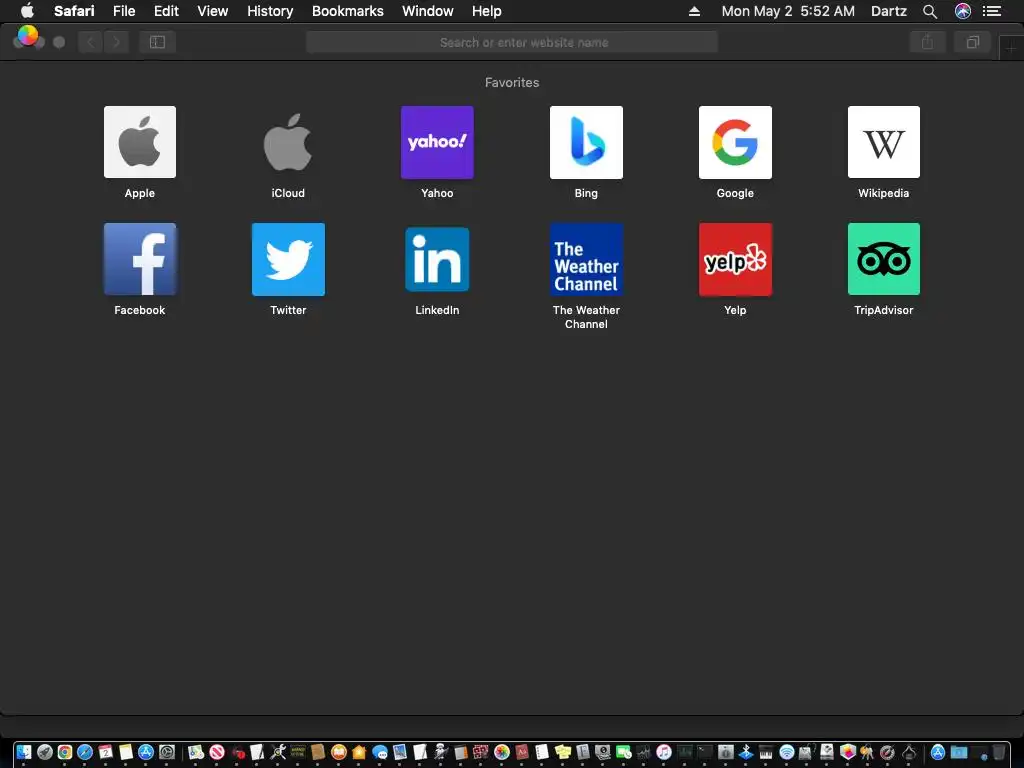Open the Help menu
The width and height of the screenshot is (1024, 768).
point(487,11)
